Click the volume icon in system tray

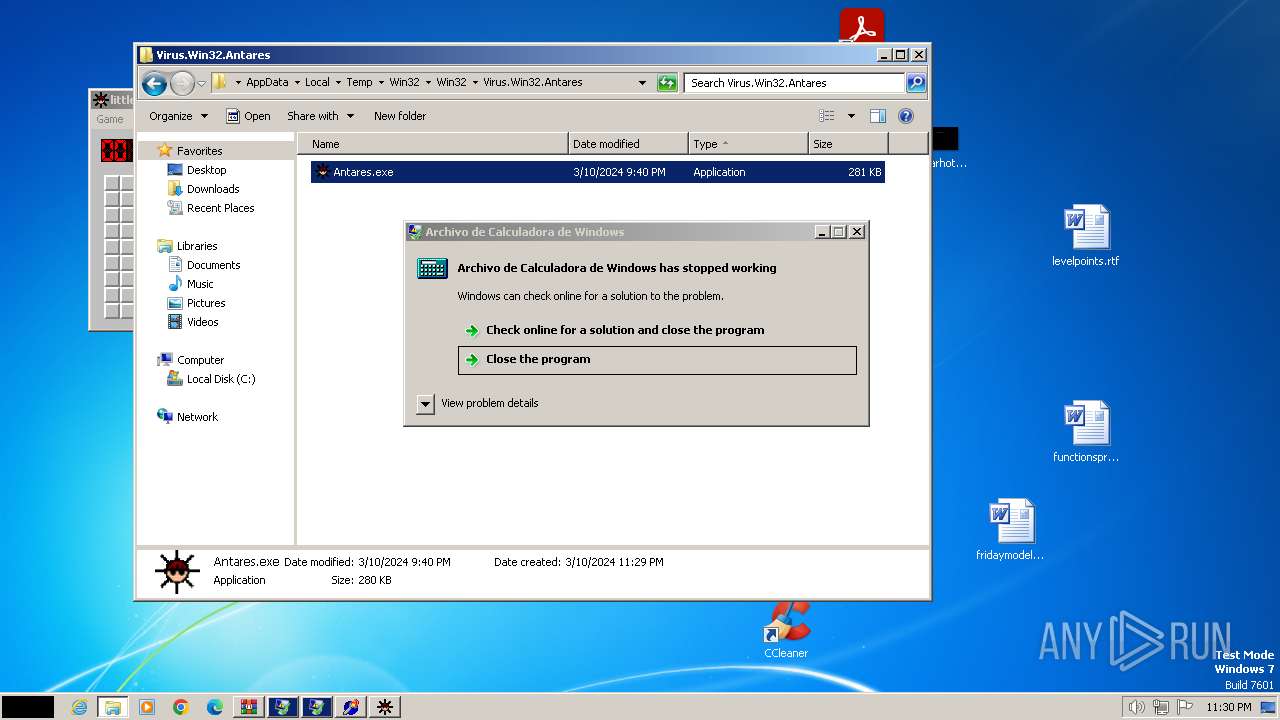(x=1136, y=707)
